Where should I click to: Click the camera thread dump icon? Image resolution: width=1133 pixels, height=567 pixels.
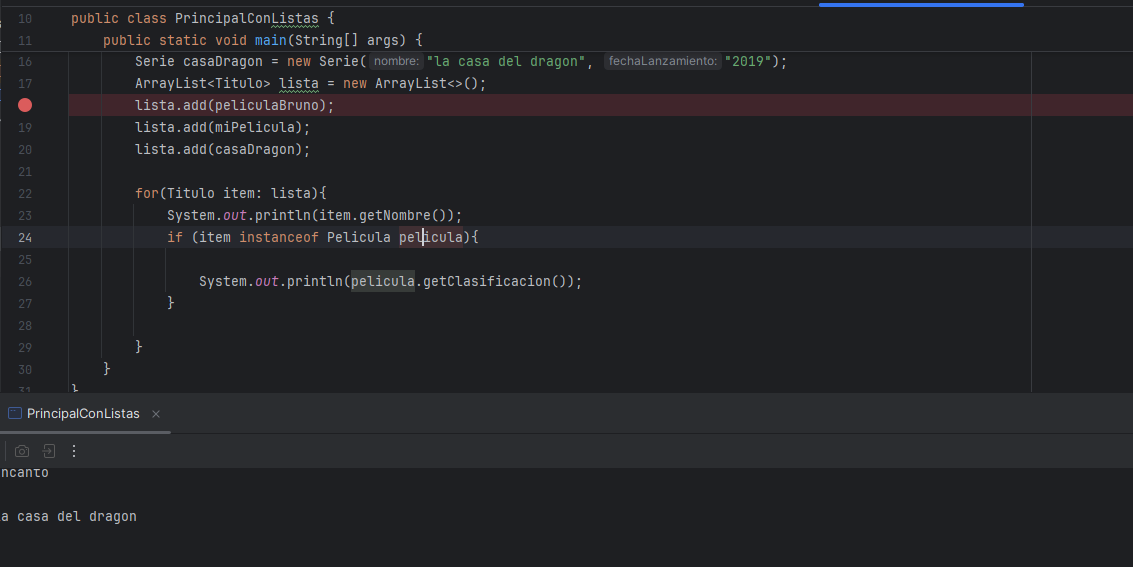(x=22, y=451)
